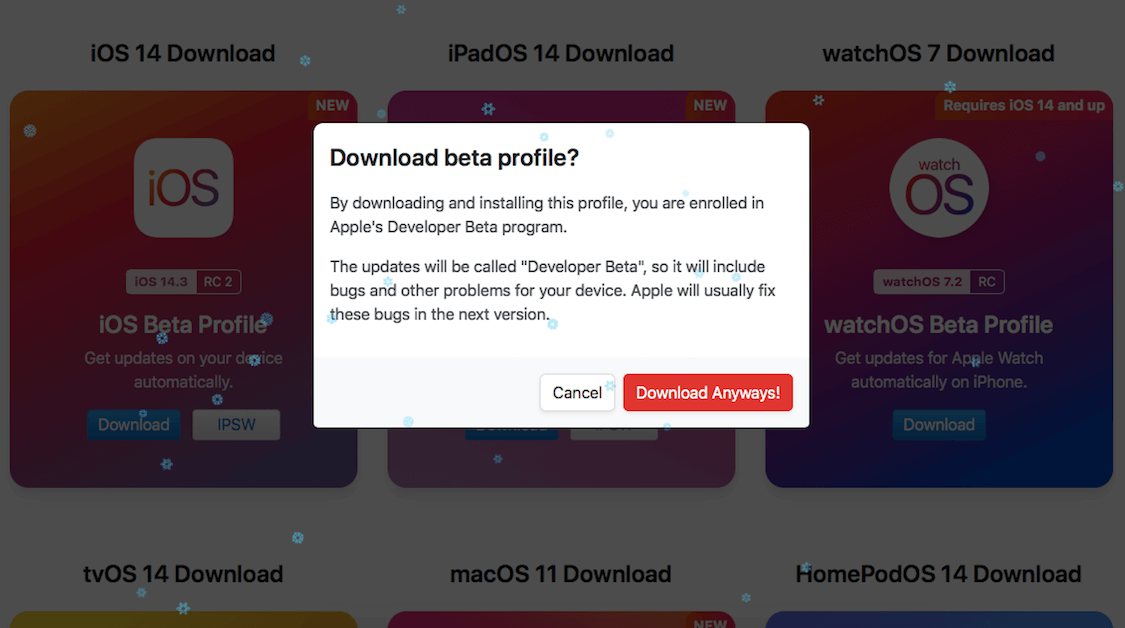
Task: Click the iOS logo icon
Action: click(x=183, y=188)
